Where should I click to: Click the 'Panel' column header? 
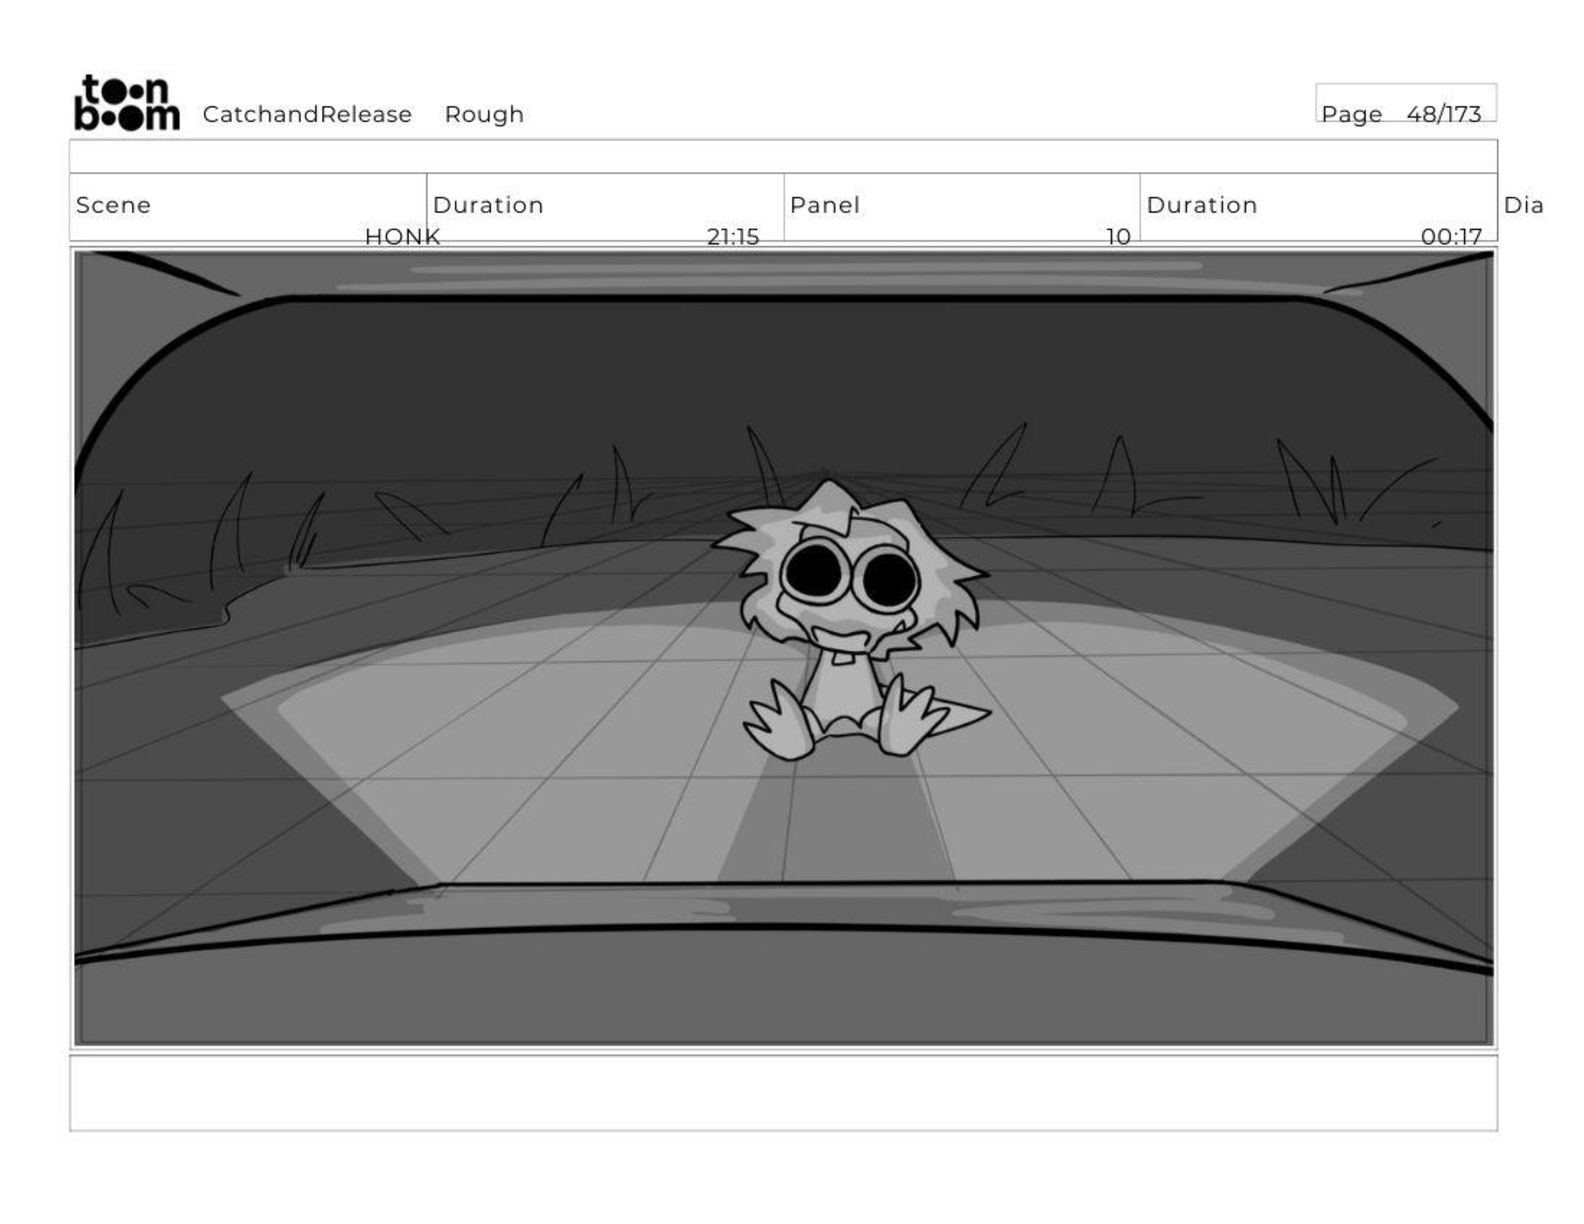point(824,205)
